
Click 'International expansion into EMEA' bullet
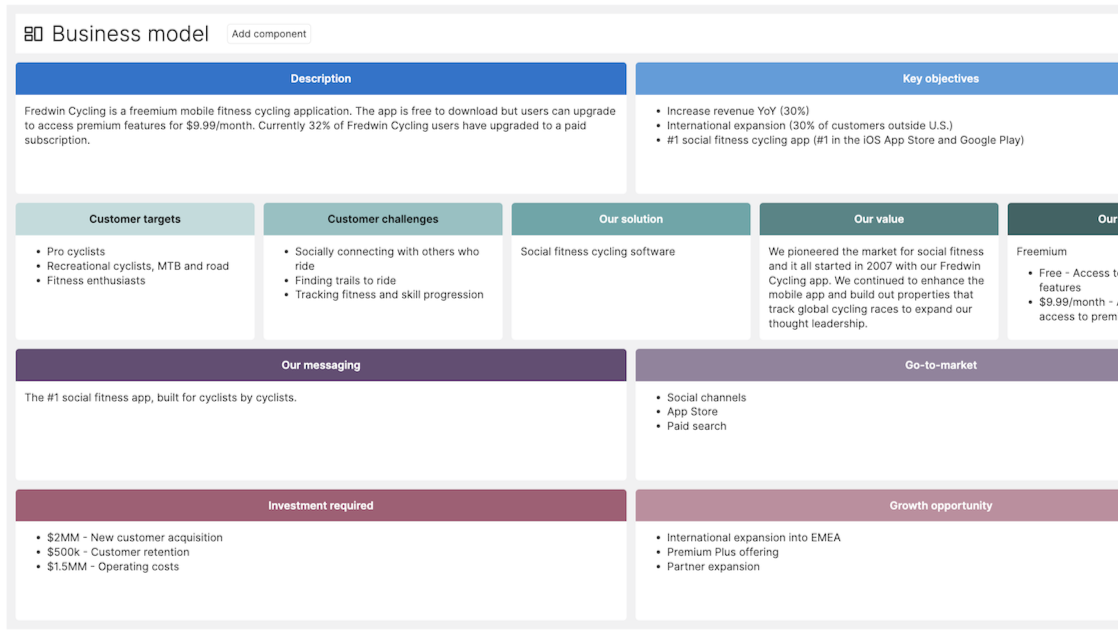[754, 538]
